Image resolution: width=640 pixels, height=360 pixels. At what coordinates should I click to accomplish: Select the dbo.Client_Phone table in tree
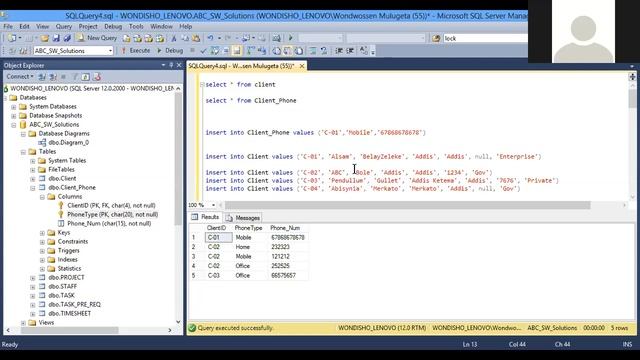[x=72, y=188]
